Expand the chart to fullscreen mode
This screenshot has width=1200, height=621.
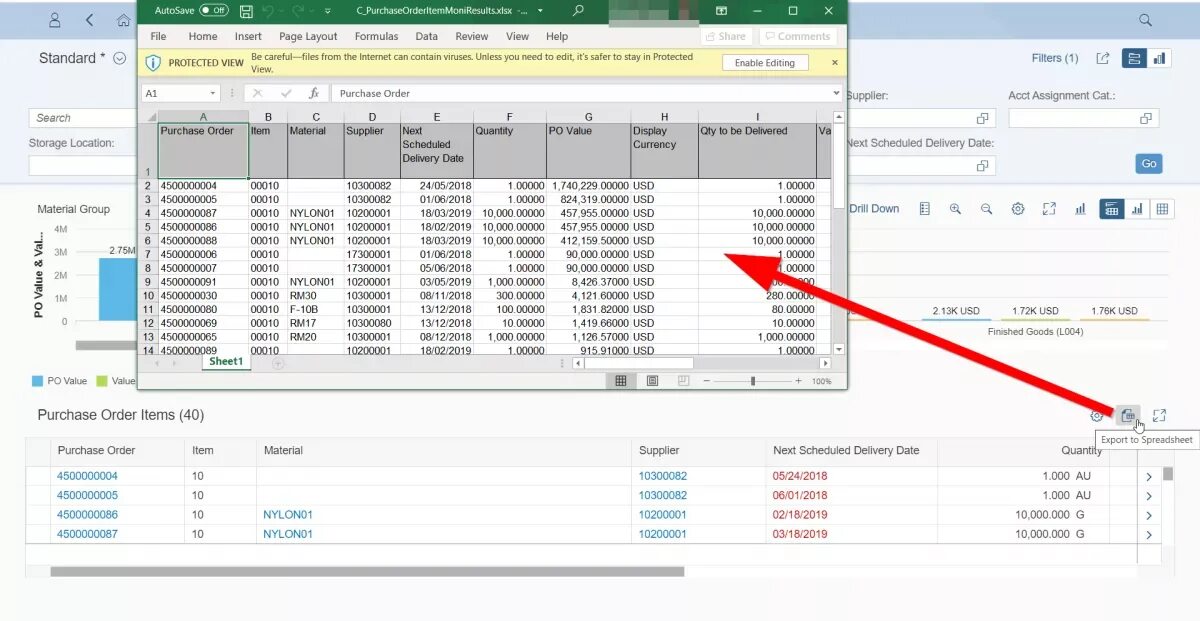pyautogui.click(x=1048, y=208)
